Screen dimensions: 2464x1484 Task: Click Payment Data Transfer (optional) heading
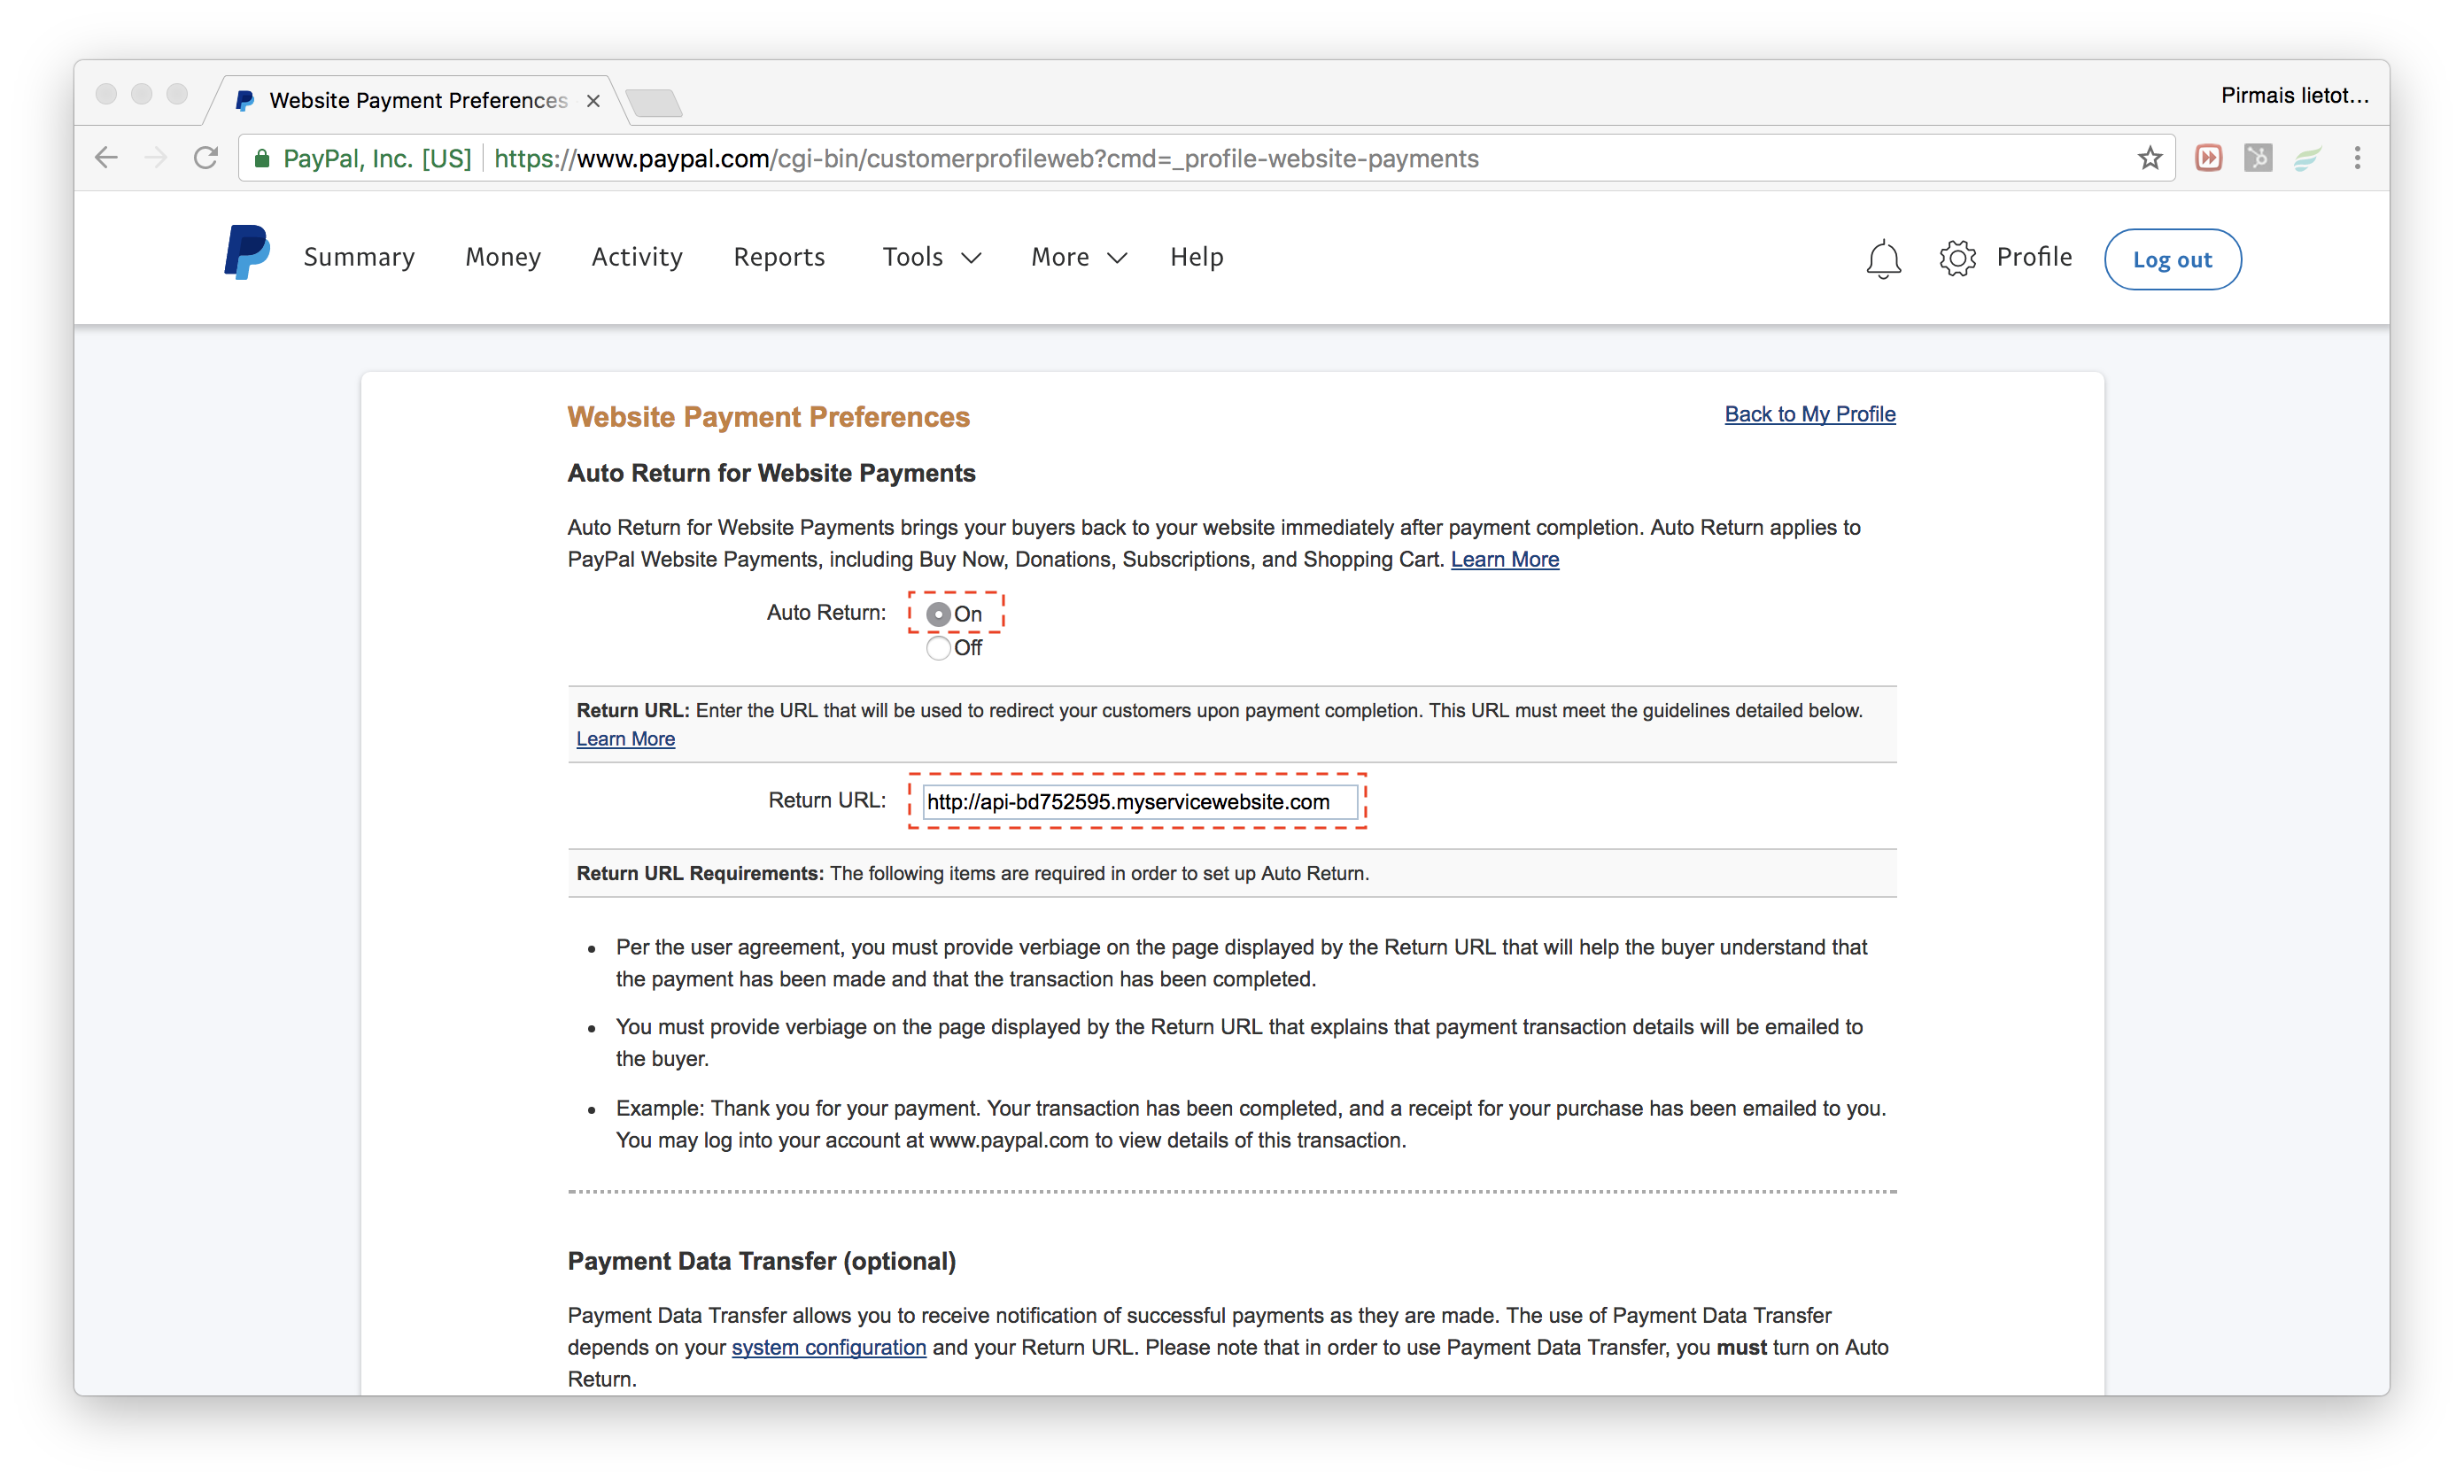click(x=762, y=1261)
